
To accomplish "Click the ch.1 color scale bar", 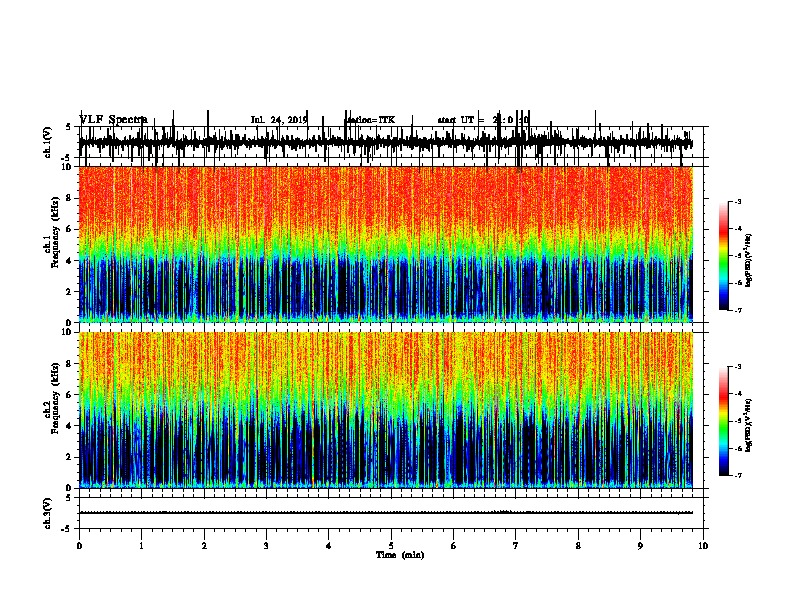I will (724, 256).
